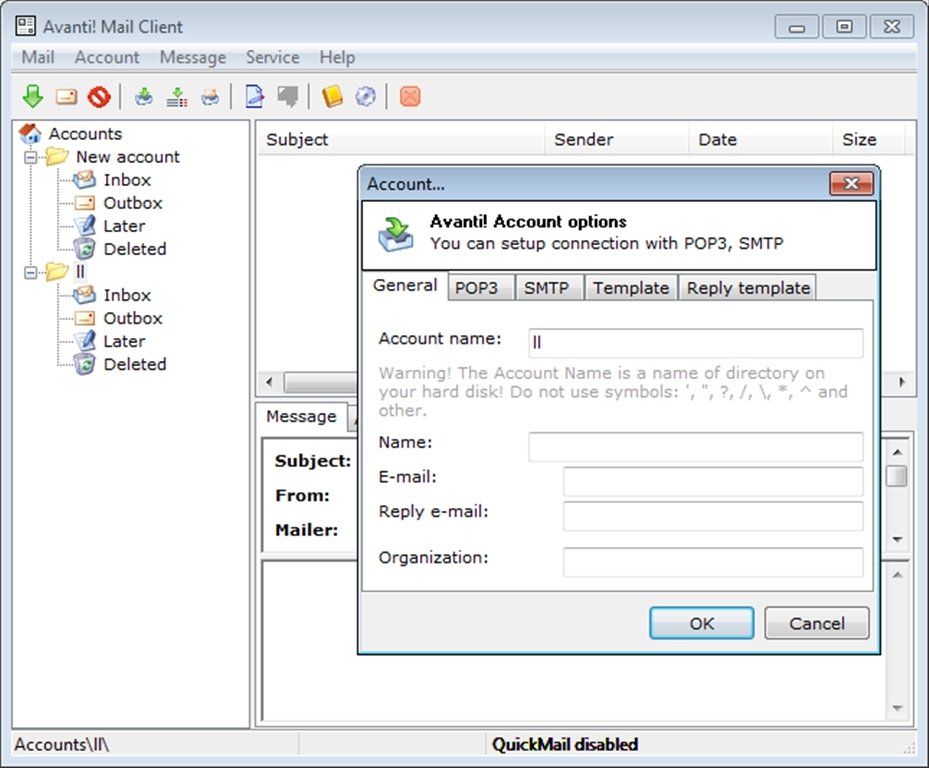The height and width of the screenshot is (768, 929).
Task: Sort messages by Subject column header
Action: [401, 139]
